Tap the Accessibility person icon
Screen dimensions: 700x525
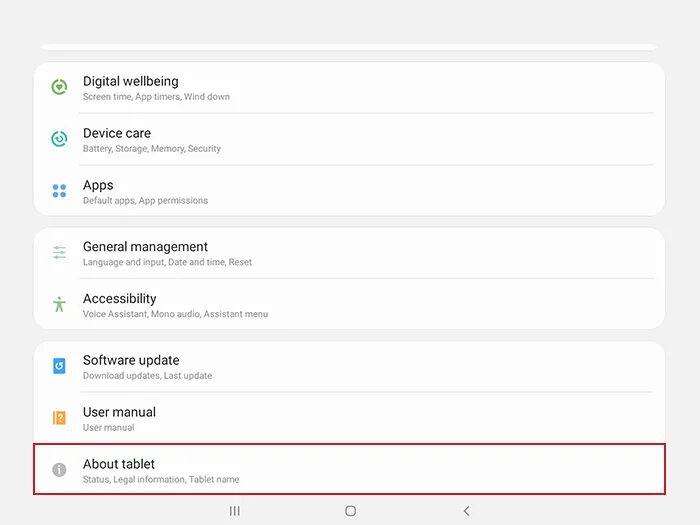[x=59, y=304]
